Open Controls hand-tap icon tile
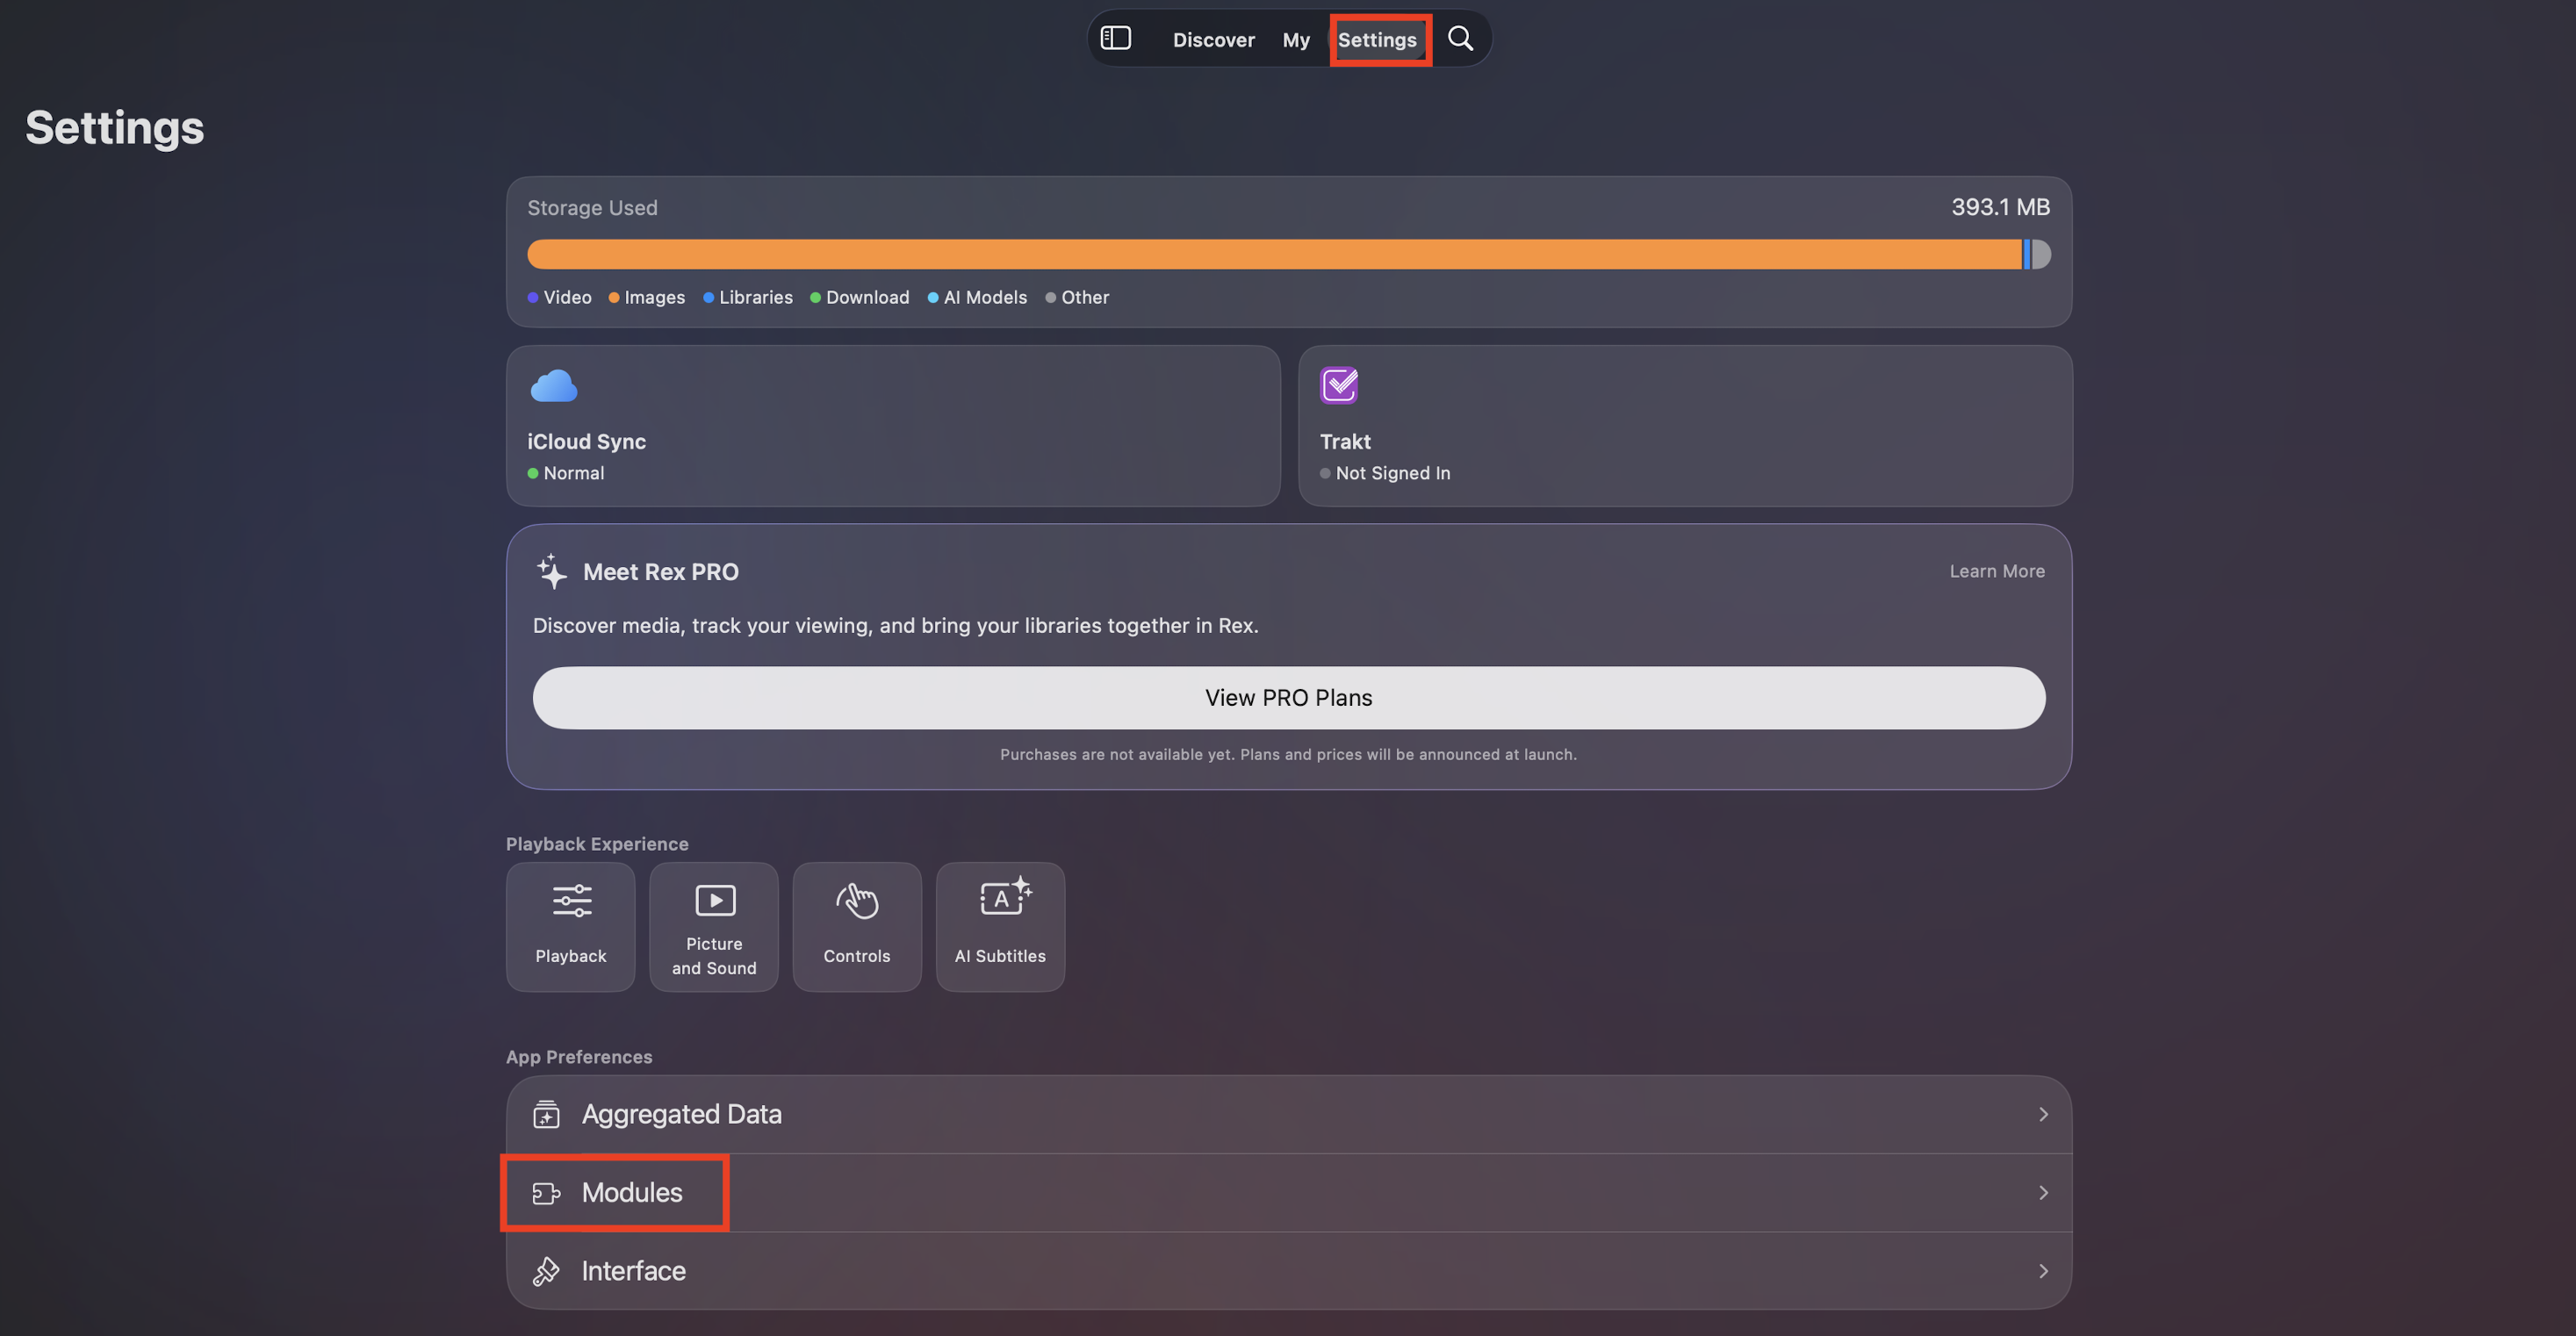 (857, 927)
